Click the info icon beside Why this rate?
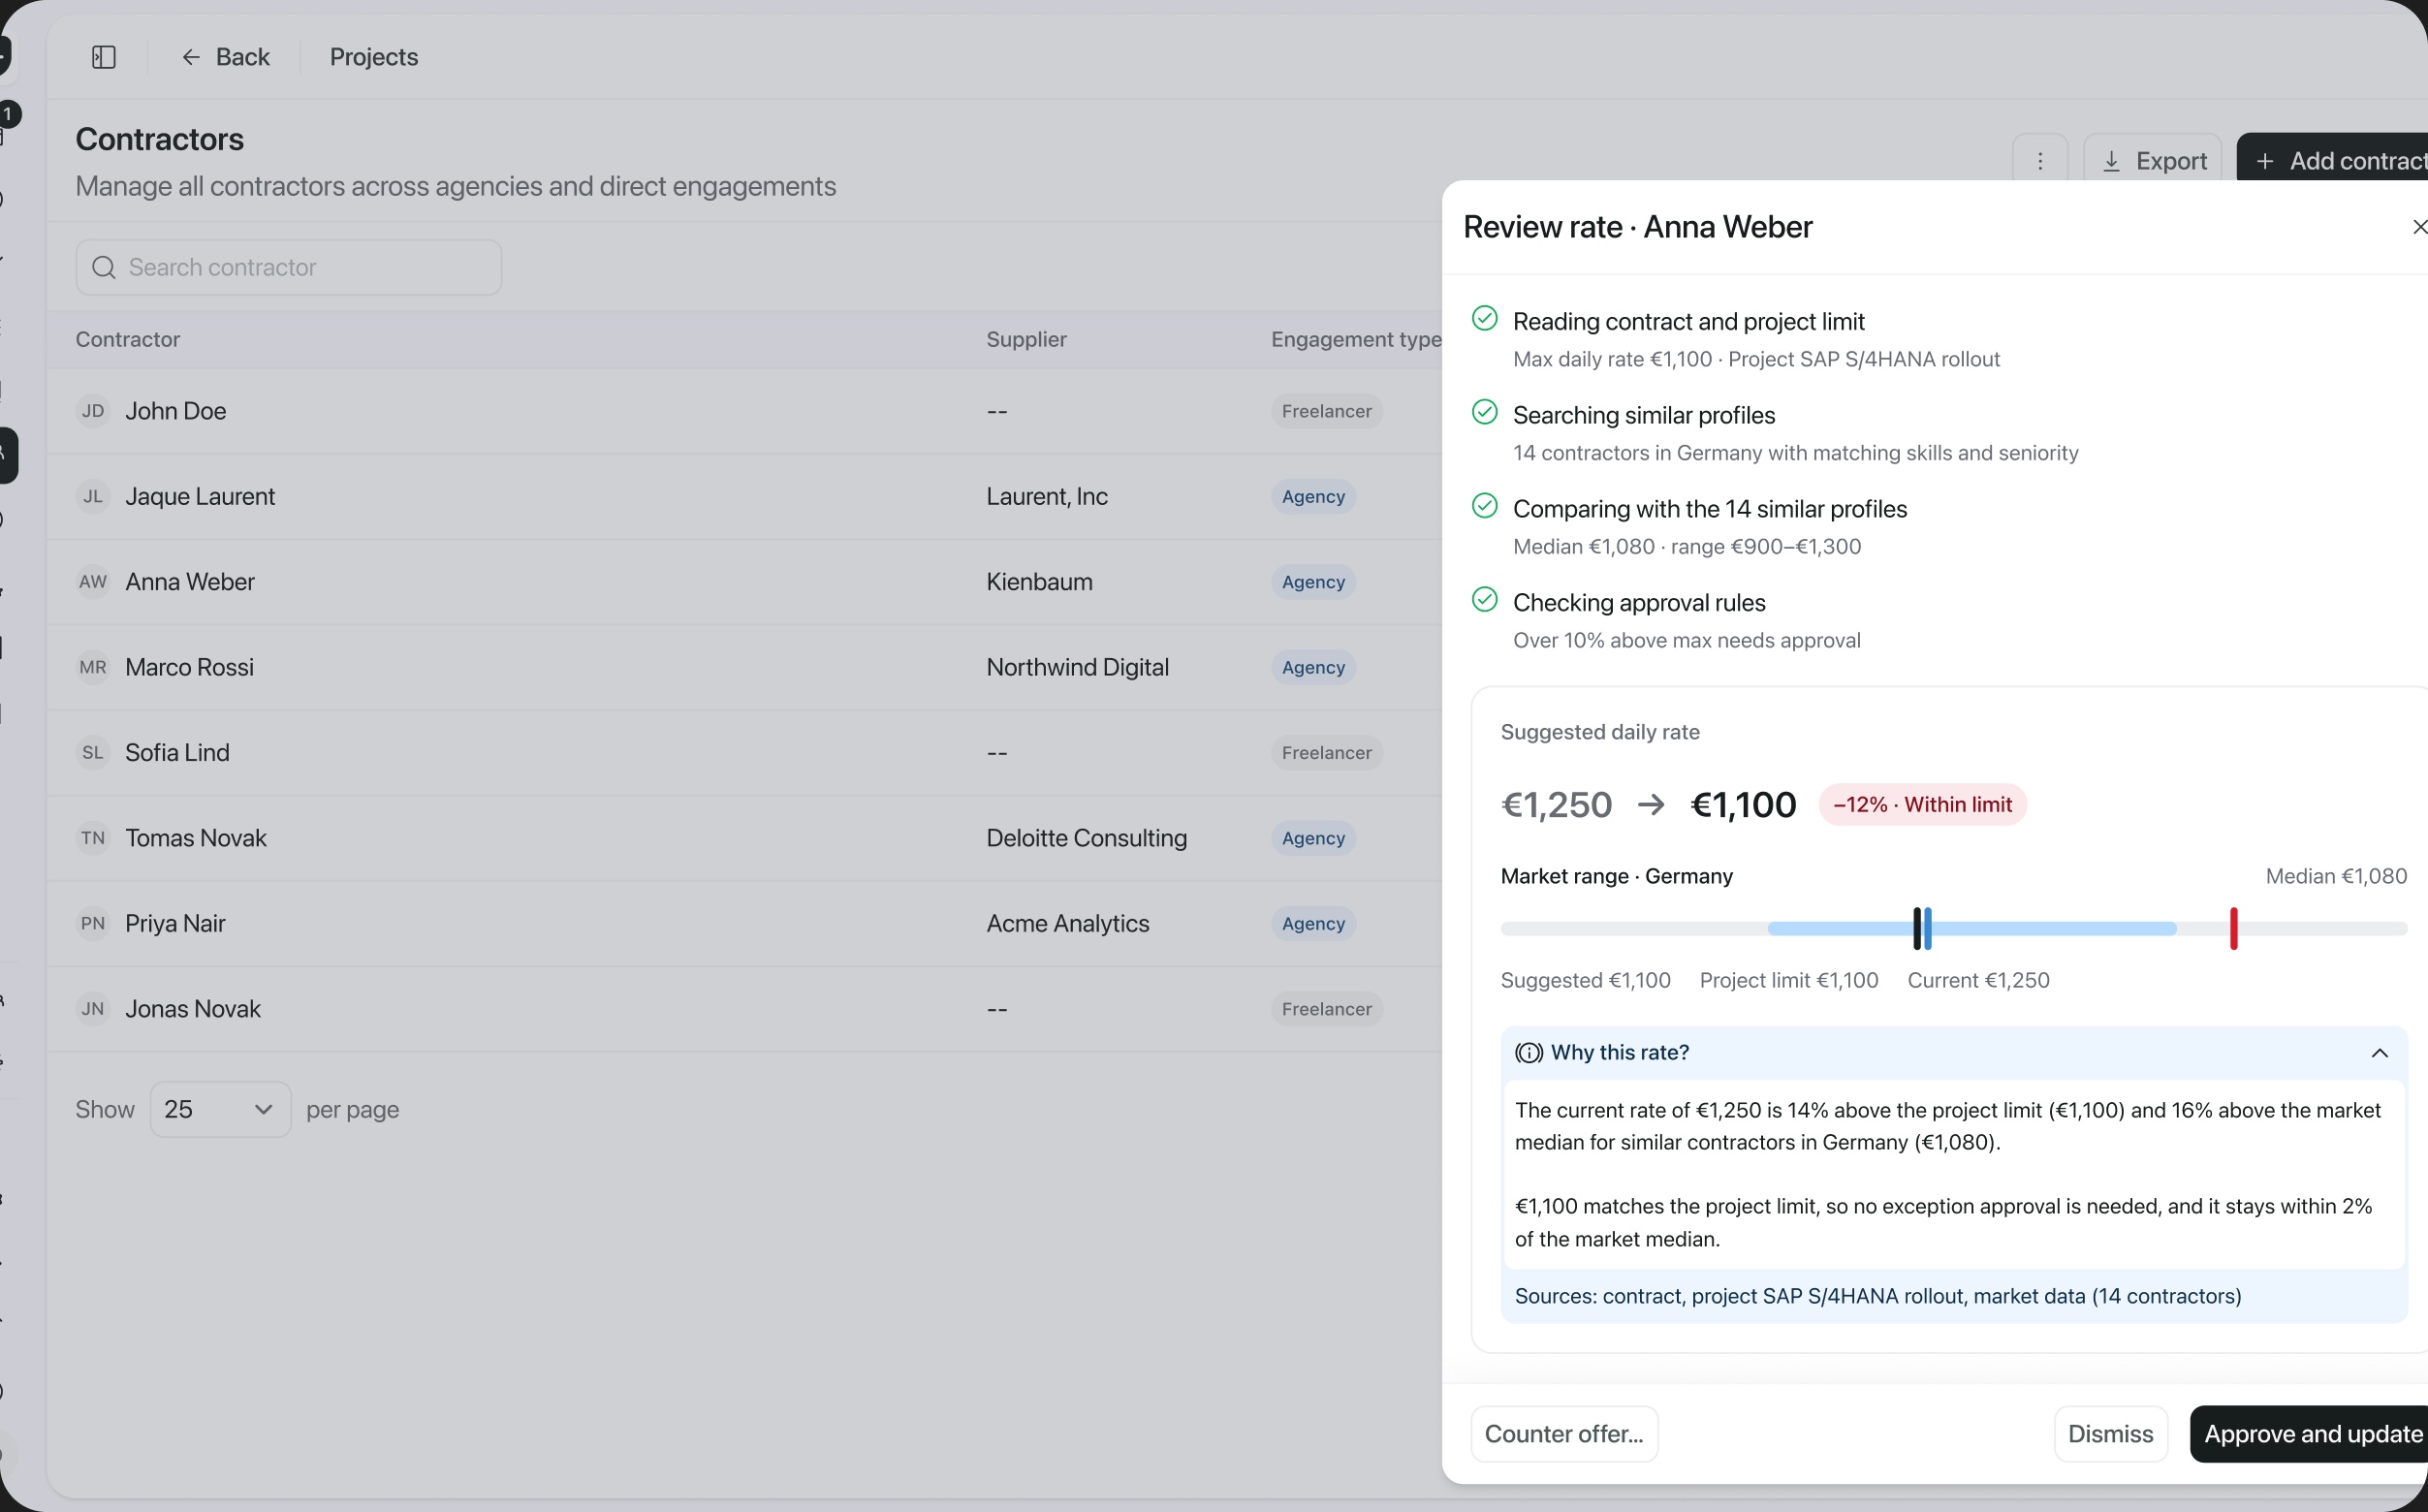 click(x=1528, y=1053)
